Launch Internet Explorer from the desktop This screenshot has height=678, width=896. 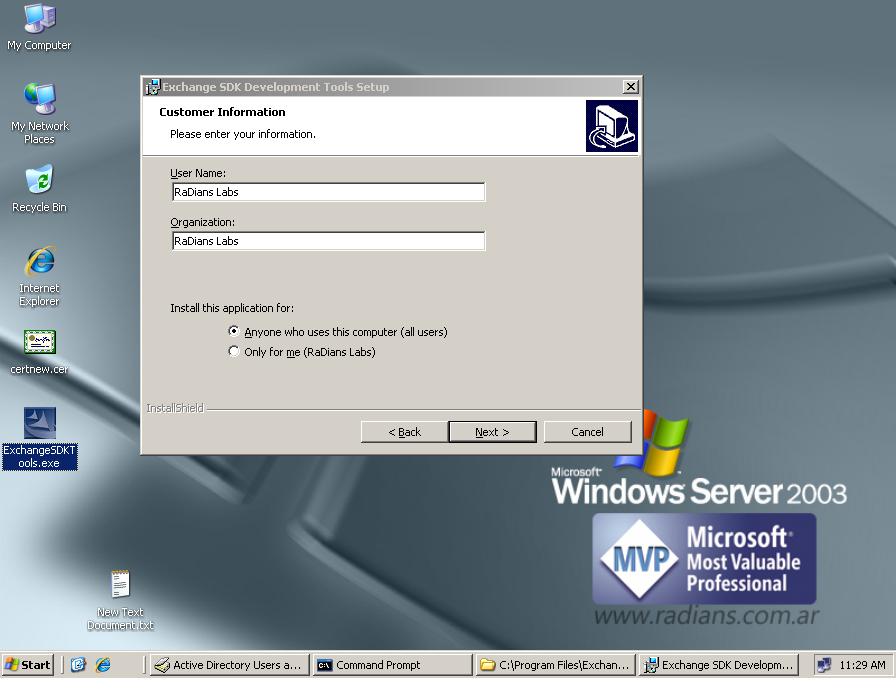(x=39, y=262)
